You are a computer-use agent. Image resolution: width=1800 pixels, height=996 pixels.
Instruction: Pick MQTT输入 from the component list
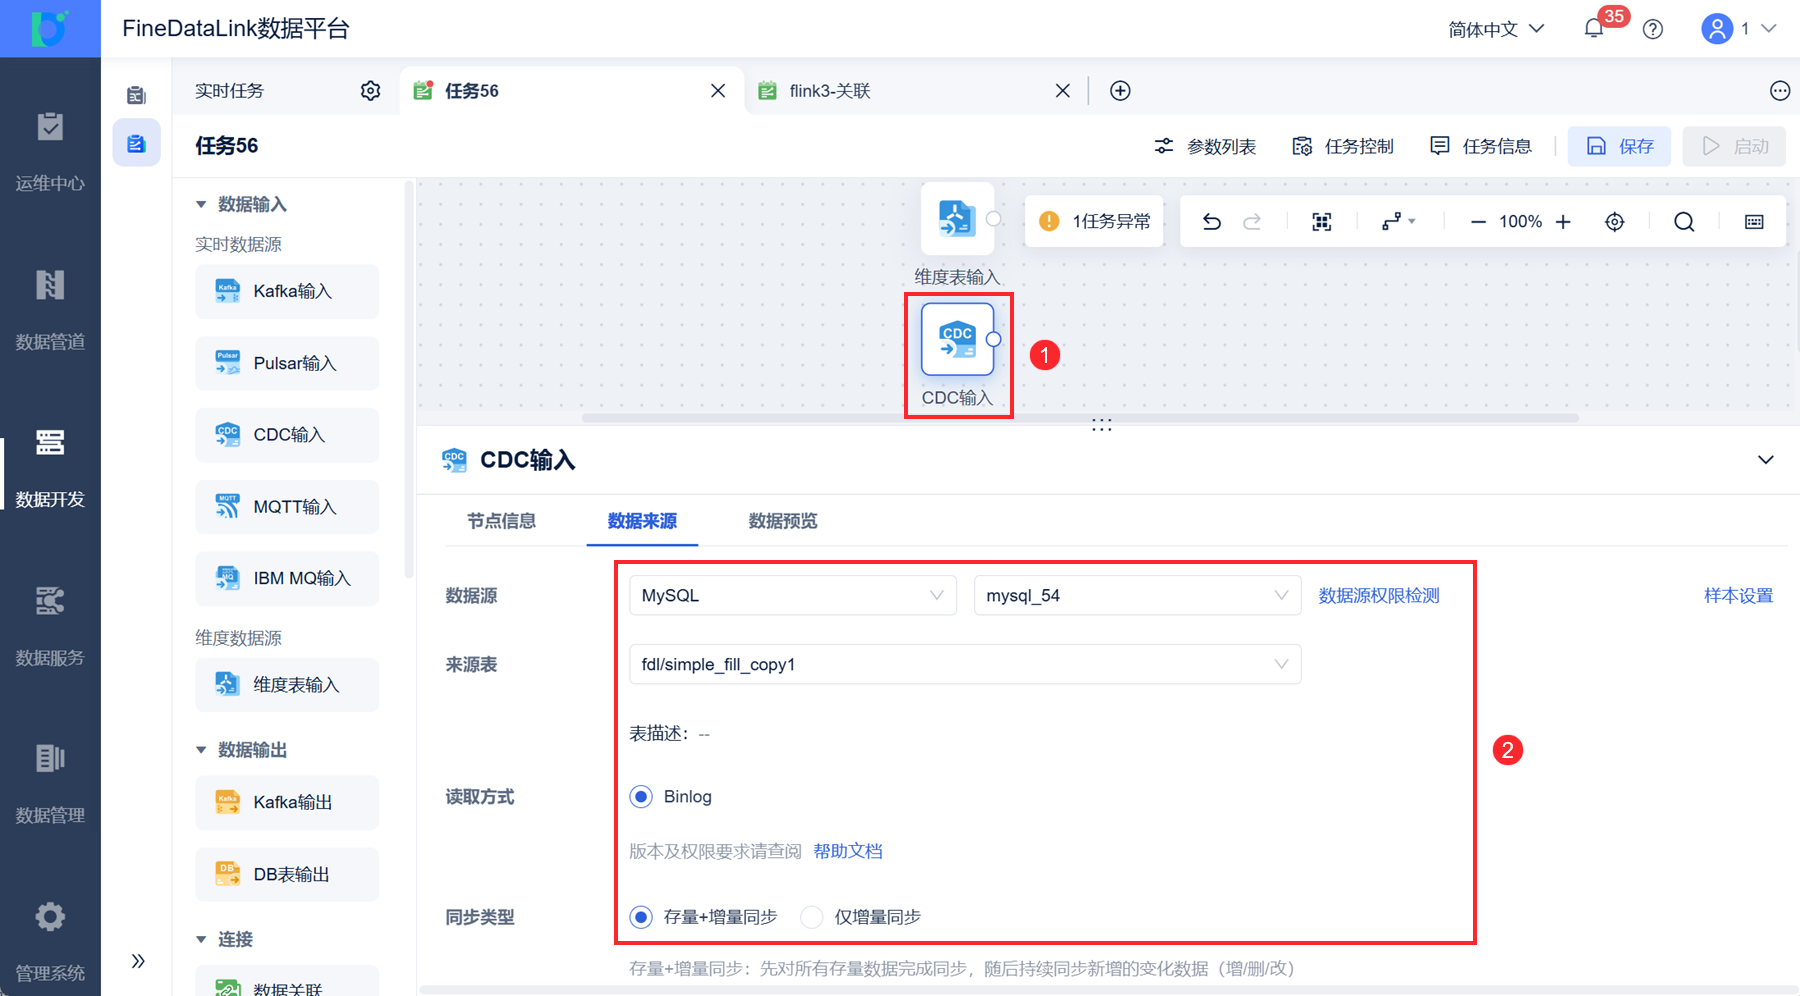click(287, 507)
